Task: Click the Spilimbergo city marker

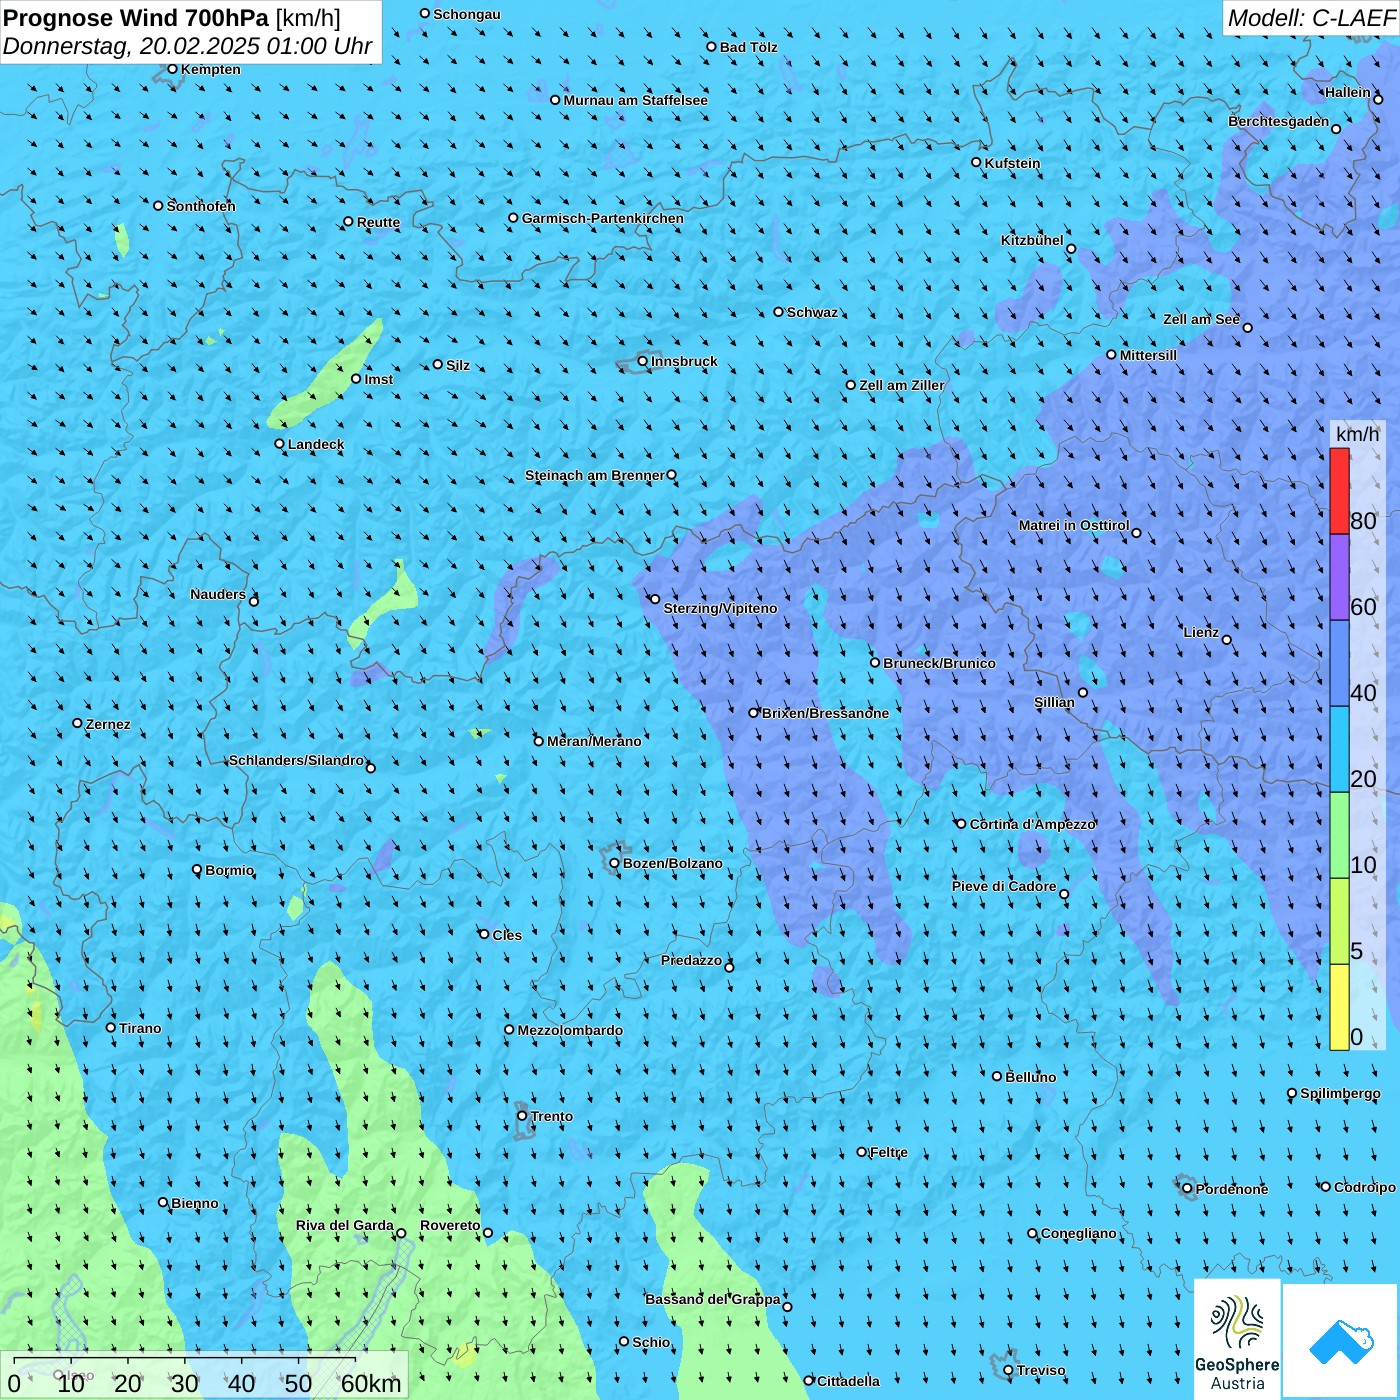Action: click(x=1292, y=1094)
